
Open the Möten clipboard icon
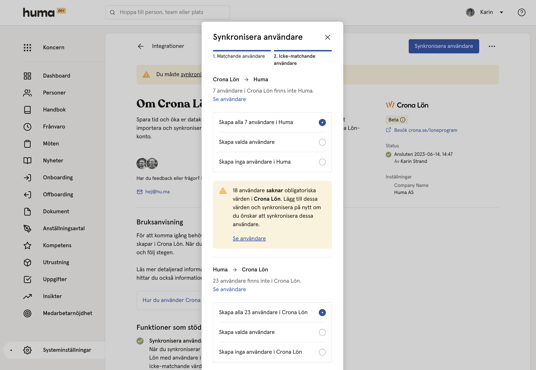coord(27,144)
